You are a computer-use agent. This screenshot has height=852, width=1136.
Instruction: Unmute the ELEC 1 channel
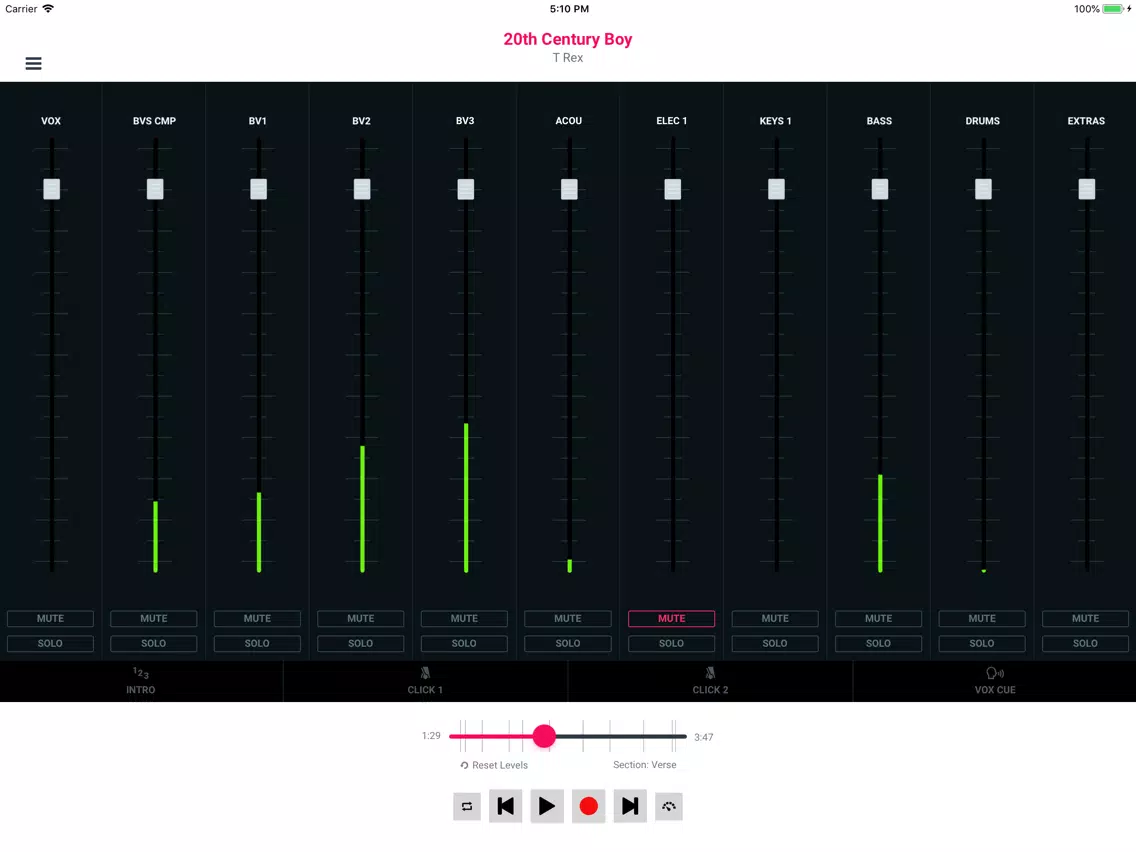click(x=672, y=619)
